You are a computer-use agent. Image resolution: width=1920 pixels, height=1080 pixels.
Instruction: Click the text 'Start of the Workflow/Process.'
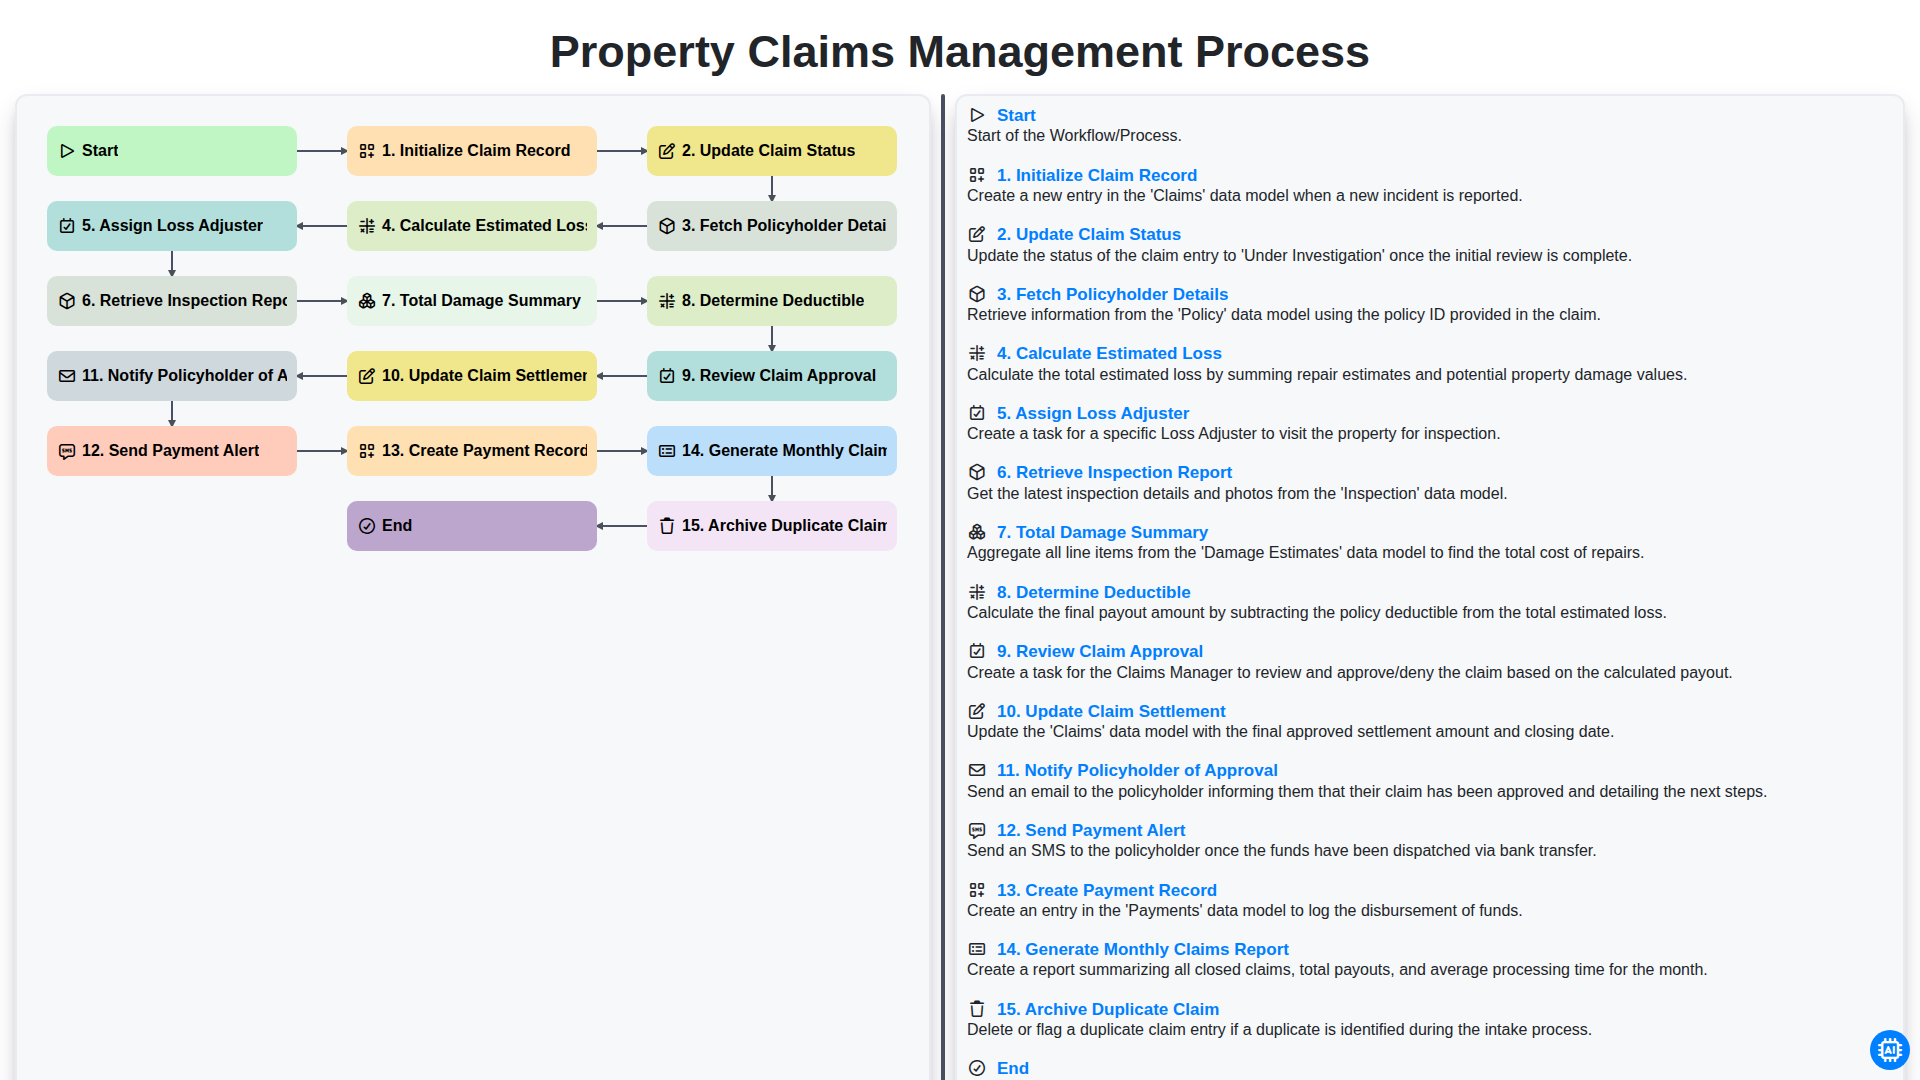pos(1074,136)
